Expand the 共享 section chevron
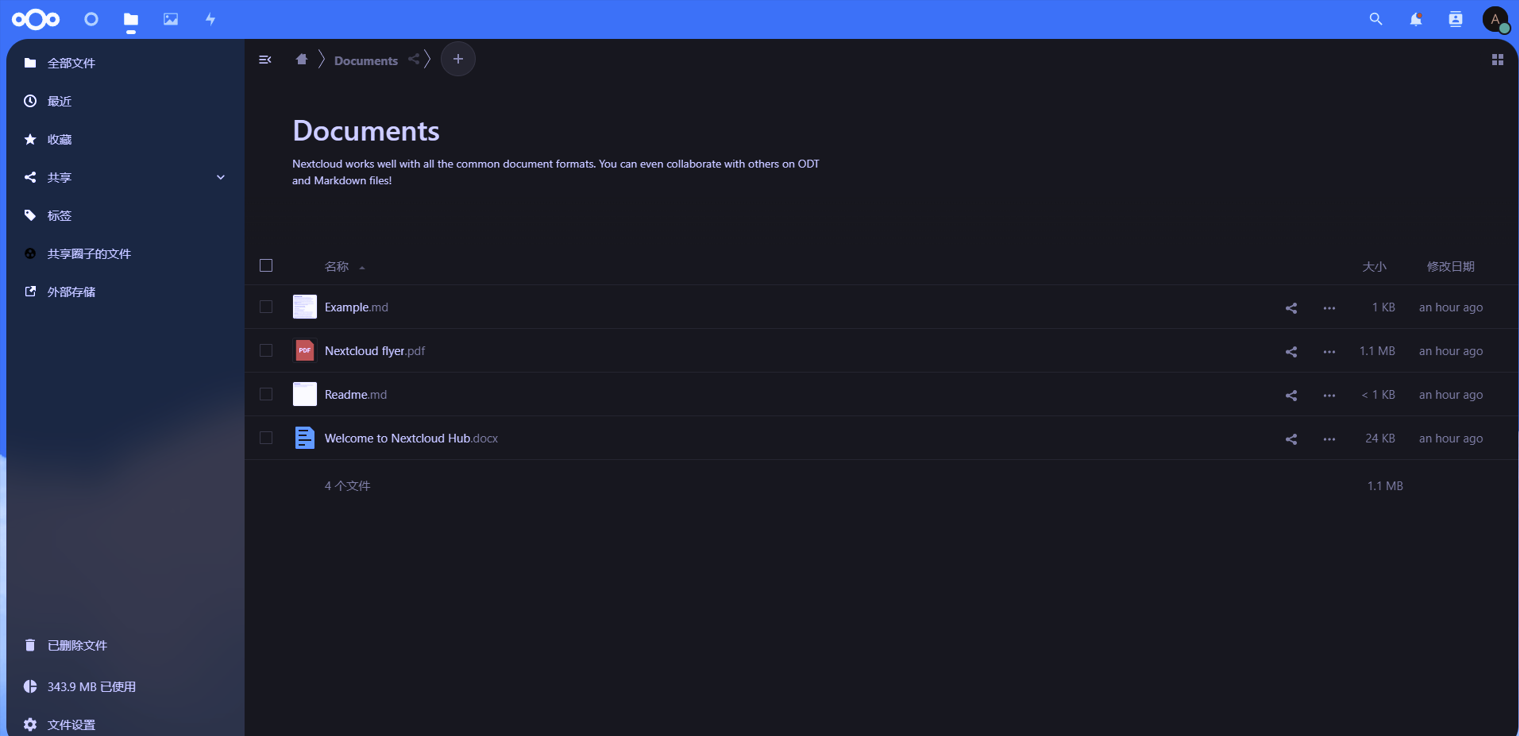Screen dimensions: 1519x736 221,178
